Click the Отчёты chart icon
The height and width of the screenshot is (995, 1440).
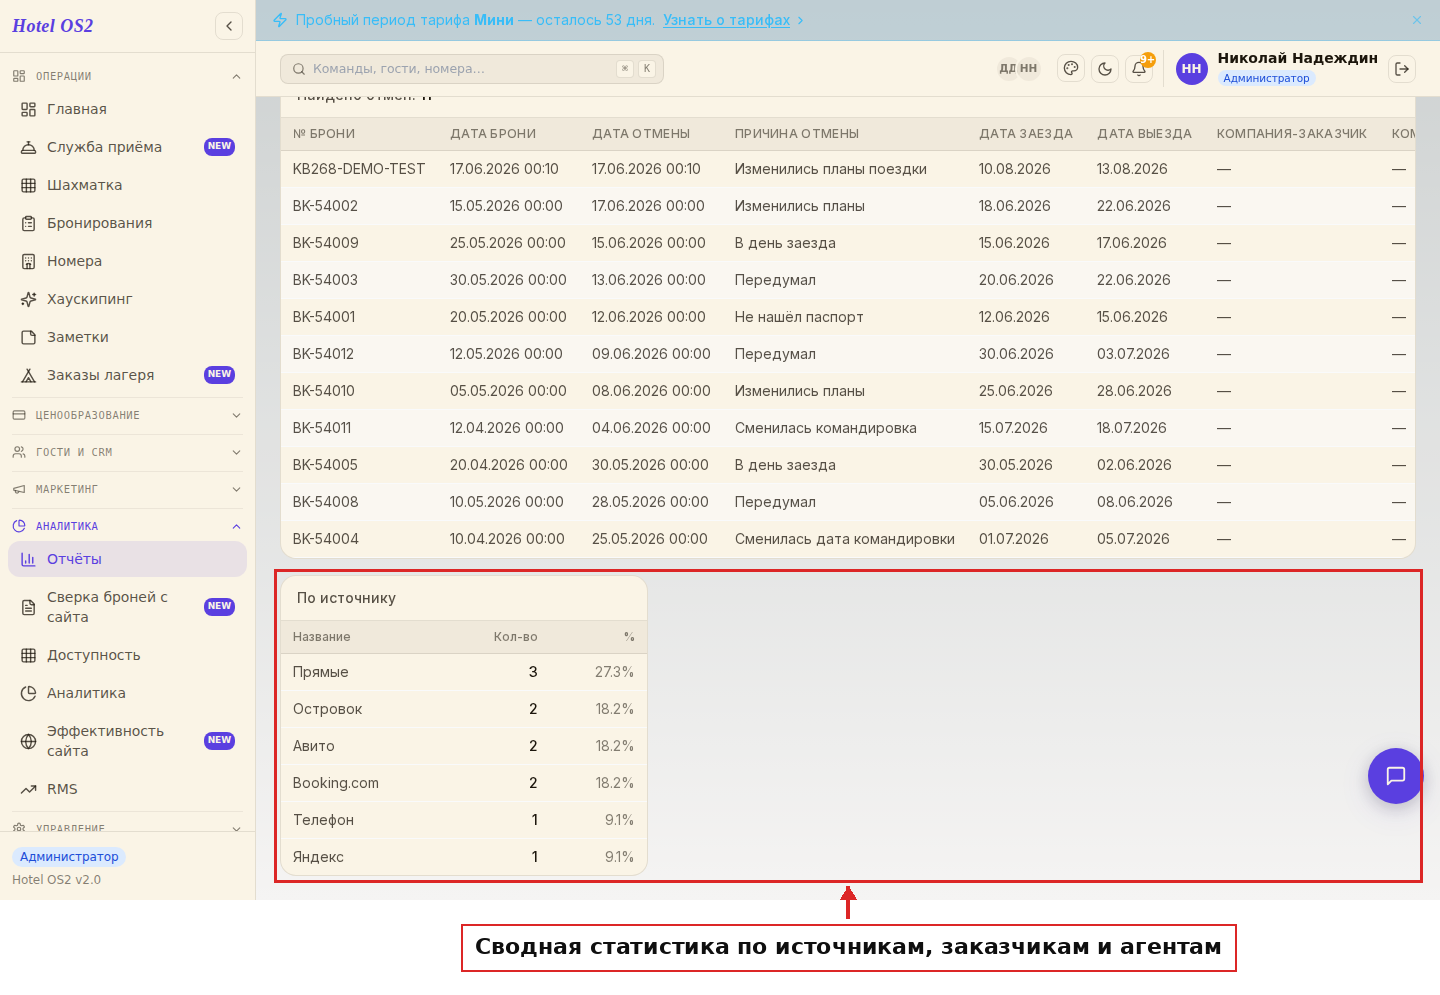[29, 559]
